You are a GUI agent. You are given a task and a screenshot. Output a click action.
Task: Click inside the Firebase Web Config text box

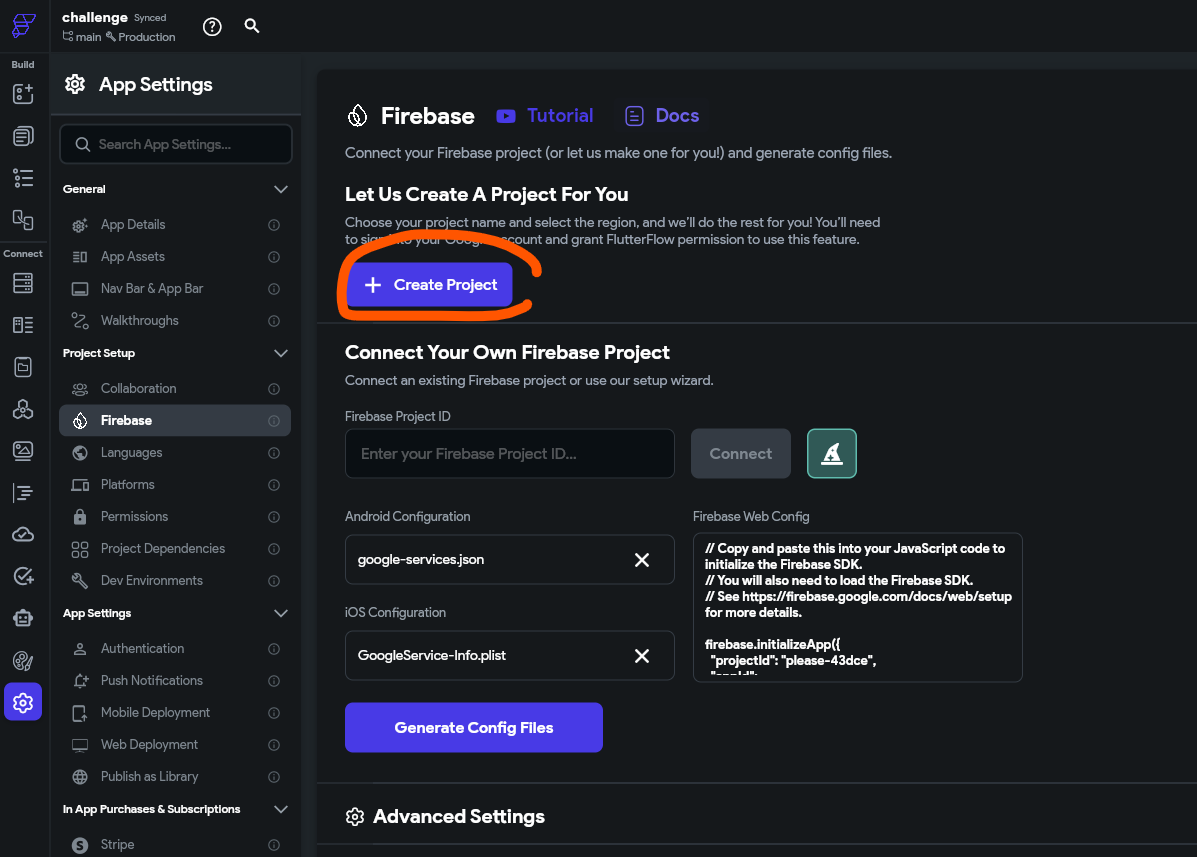coord(857,607)
